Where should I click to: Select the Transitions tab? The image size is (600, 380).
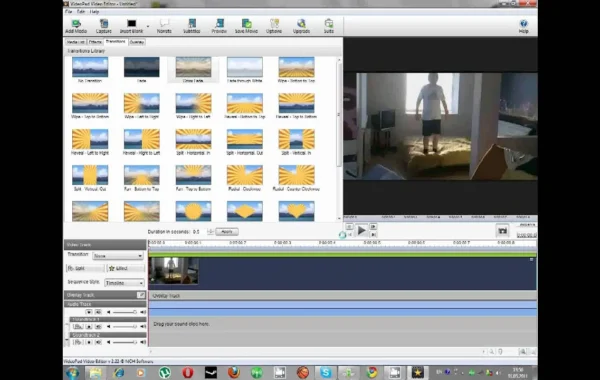(x=116, y=41)
